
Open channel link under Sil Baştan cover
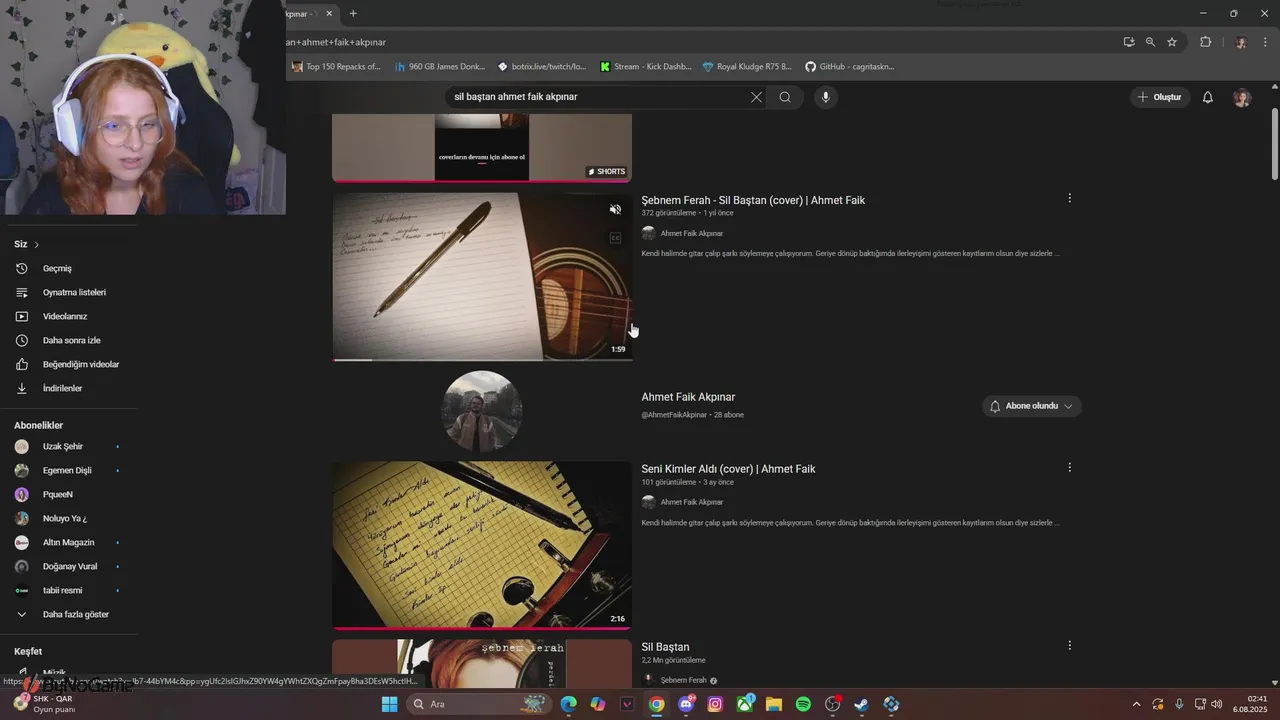691,233
